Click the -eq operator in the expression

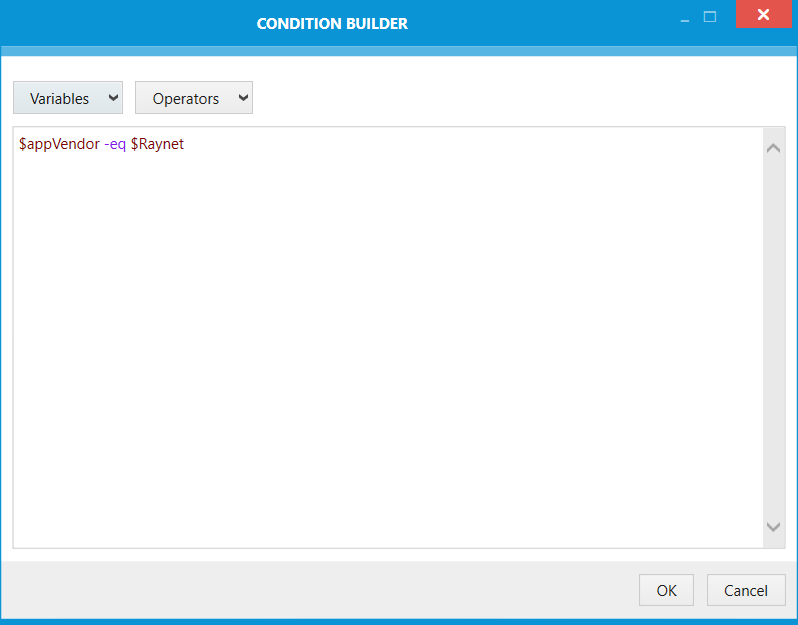[x=115, y=145]
